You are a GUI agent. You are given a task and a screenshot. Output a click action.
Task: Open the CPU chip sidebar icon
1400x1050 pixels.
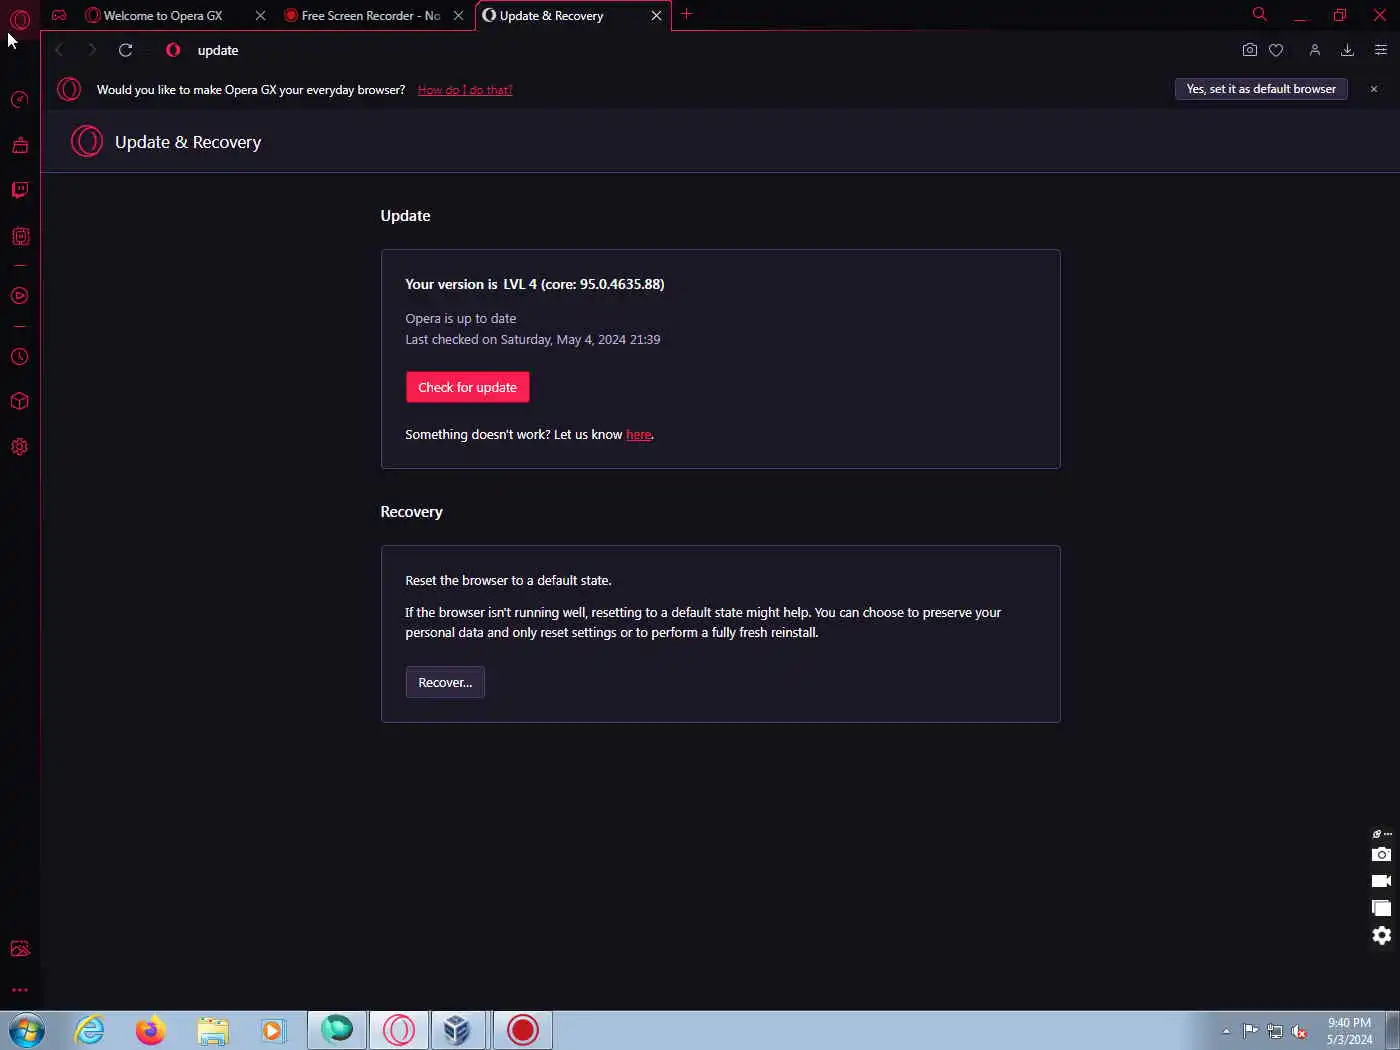[20, 236]
